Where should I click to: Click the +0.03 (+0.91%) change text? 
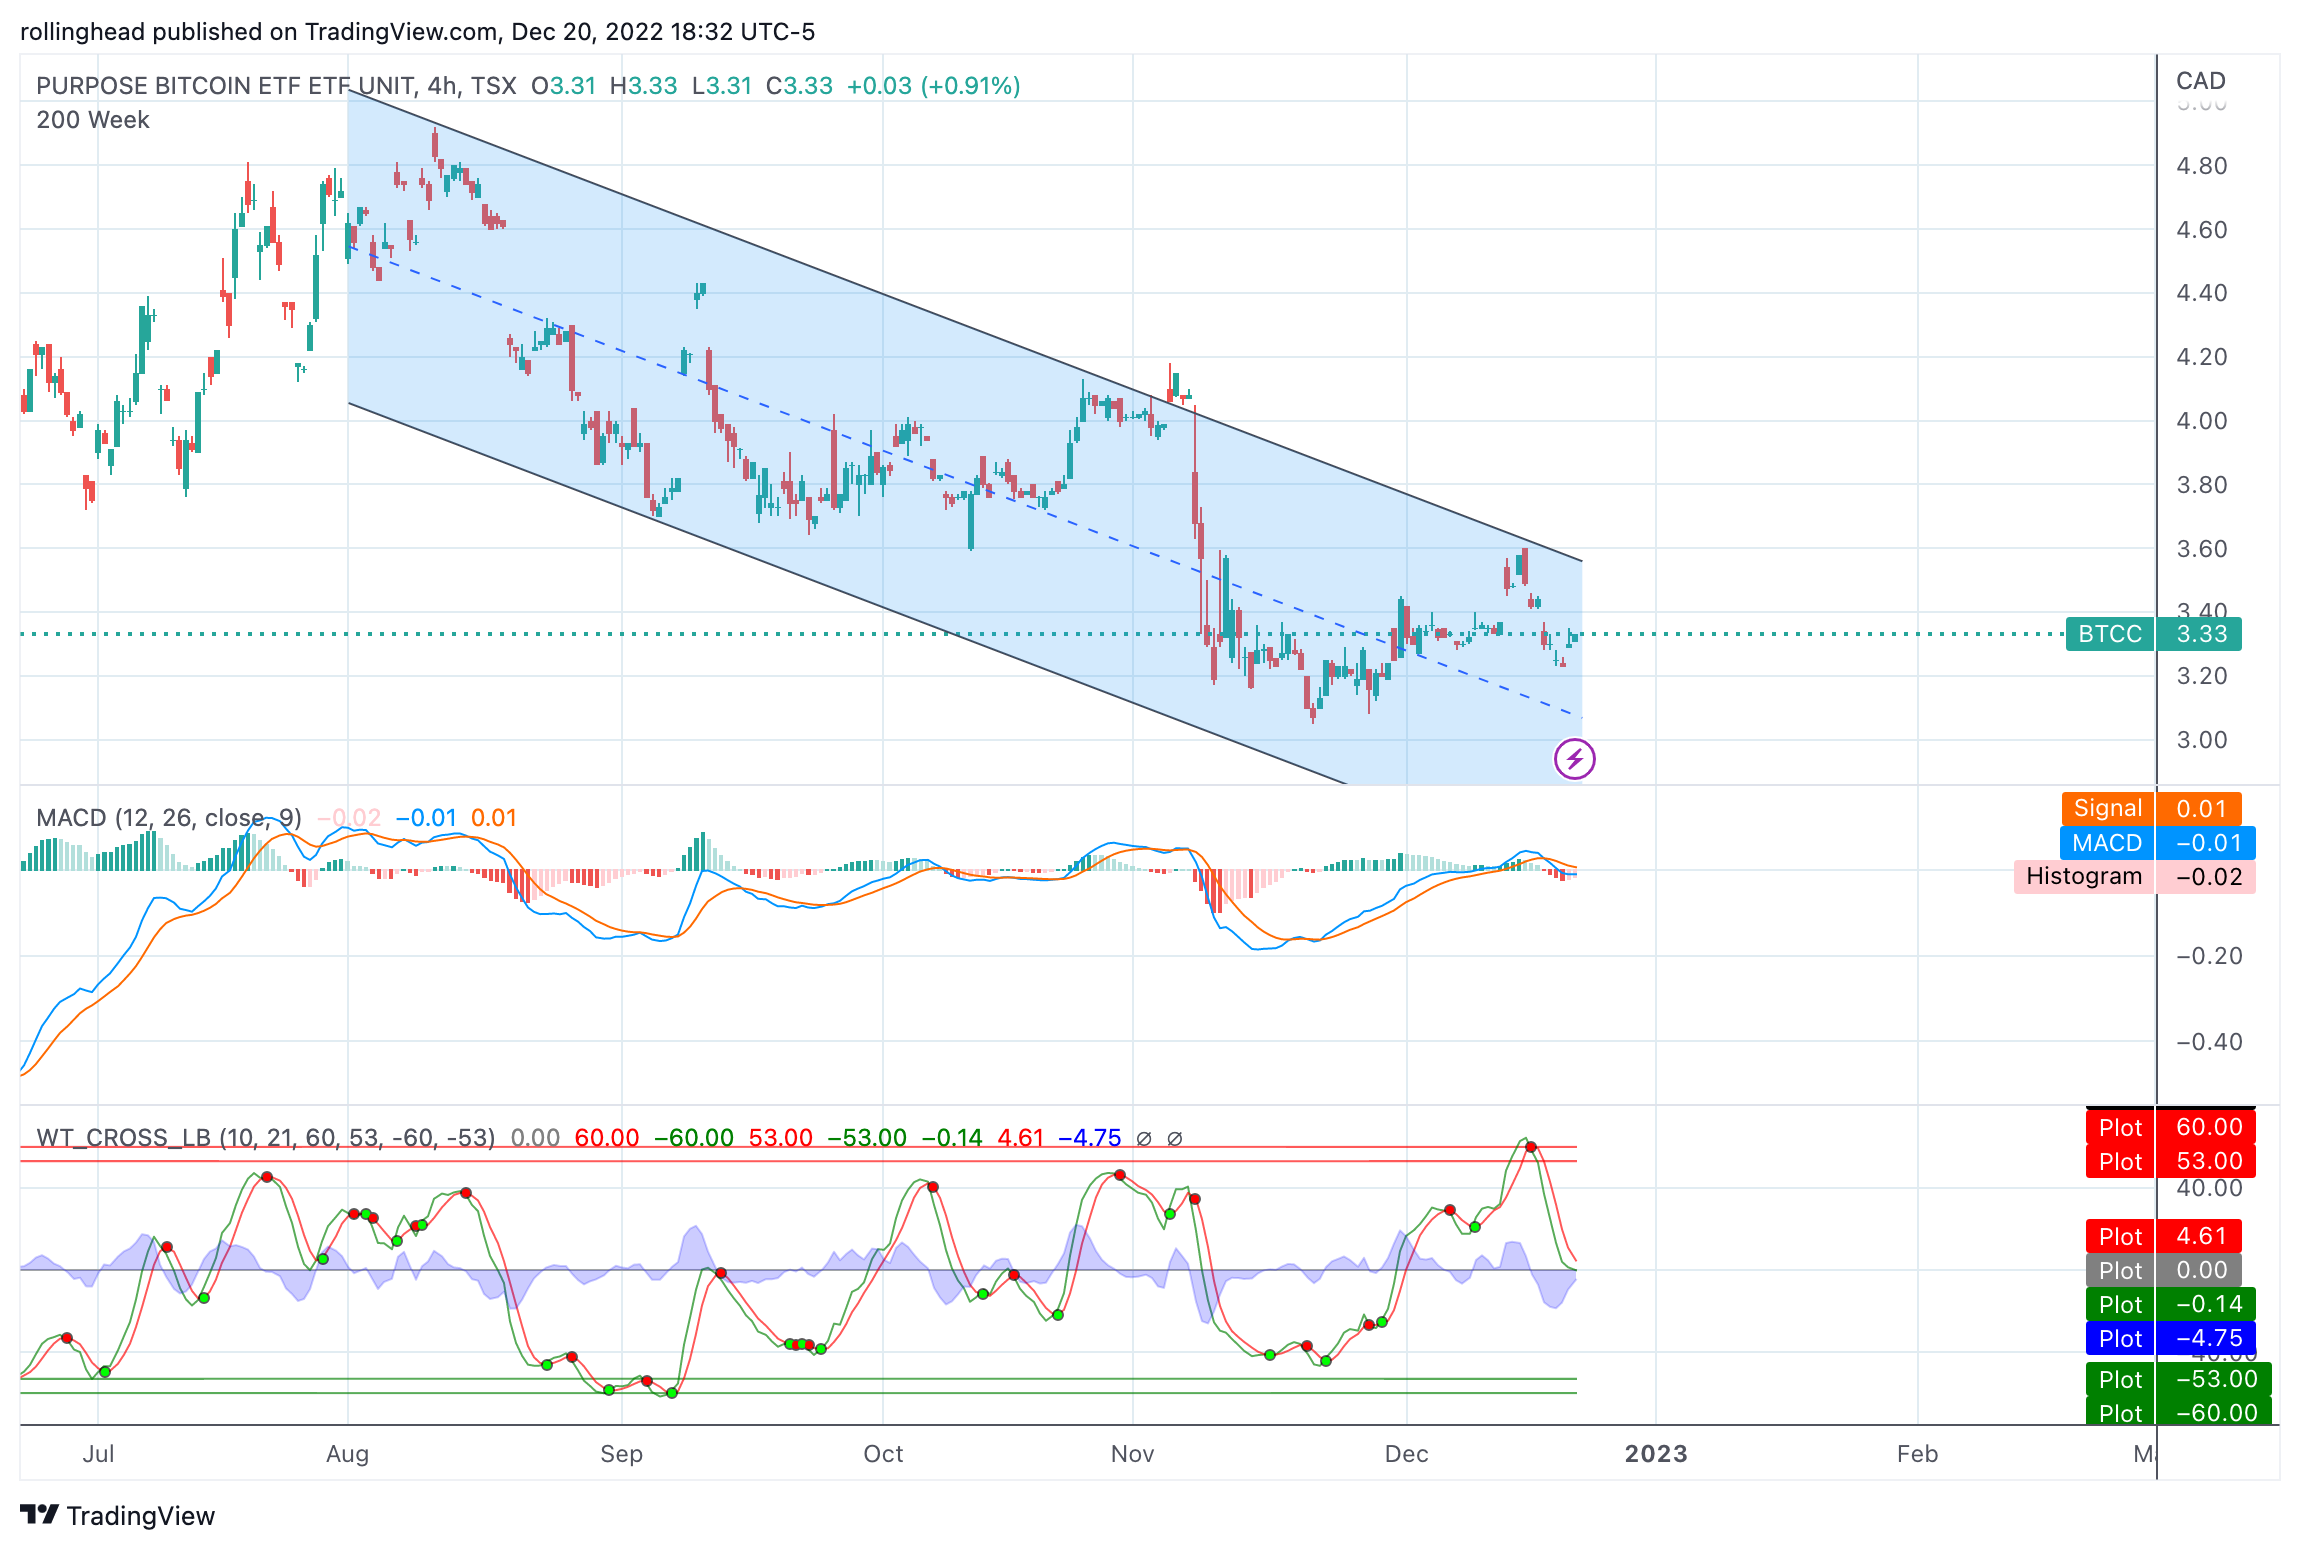933,86
